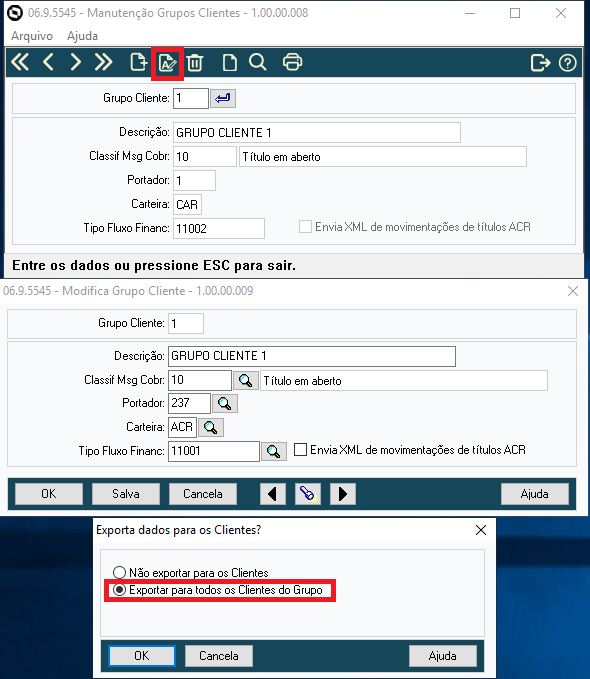
Task: Open lookup for Tipo Fluxo Financ 11001
Action: pyautogui.click(x=274, y=451)
